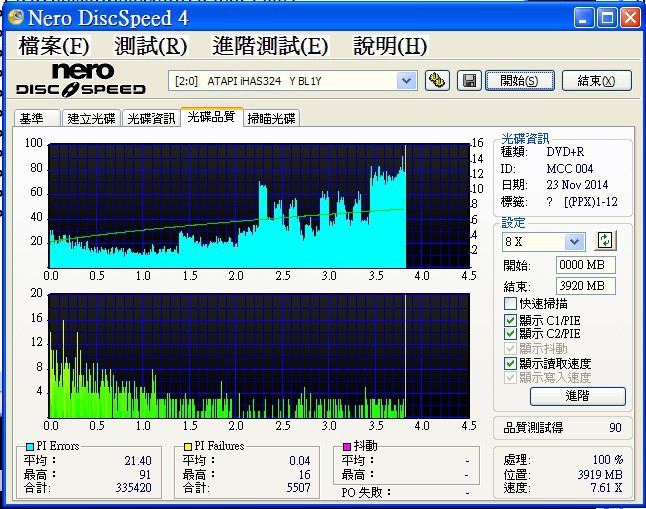Click the 結束 3920 MB input field
Viewport: 646px width, 509px height.
(x=585, y=286)
